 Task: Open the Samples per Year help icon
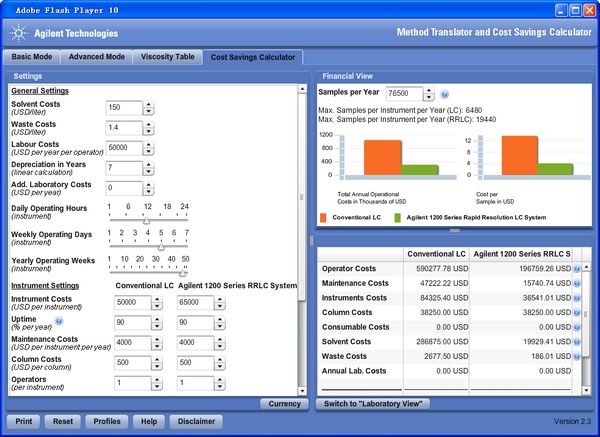coord(444,94)
